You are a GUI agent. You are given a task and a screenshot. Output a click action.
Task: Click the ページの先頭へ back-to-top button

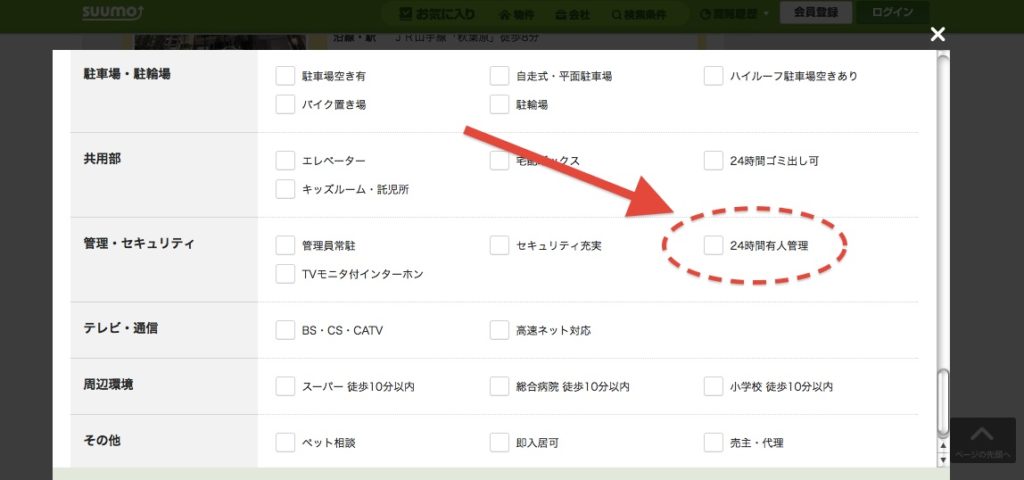982,440
